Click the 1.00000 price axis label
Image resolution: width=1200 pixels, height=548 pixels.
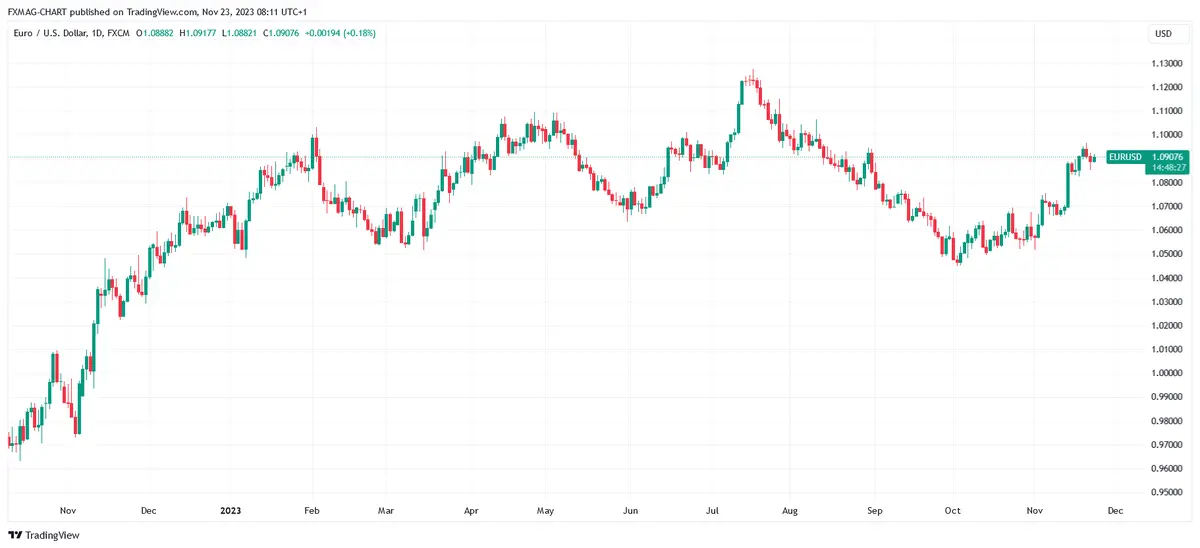(1166, 373)
